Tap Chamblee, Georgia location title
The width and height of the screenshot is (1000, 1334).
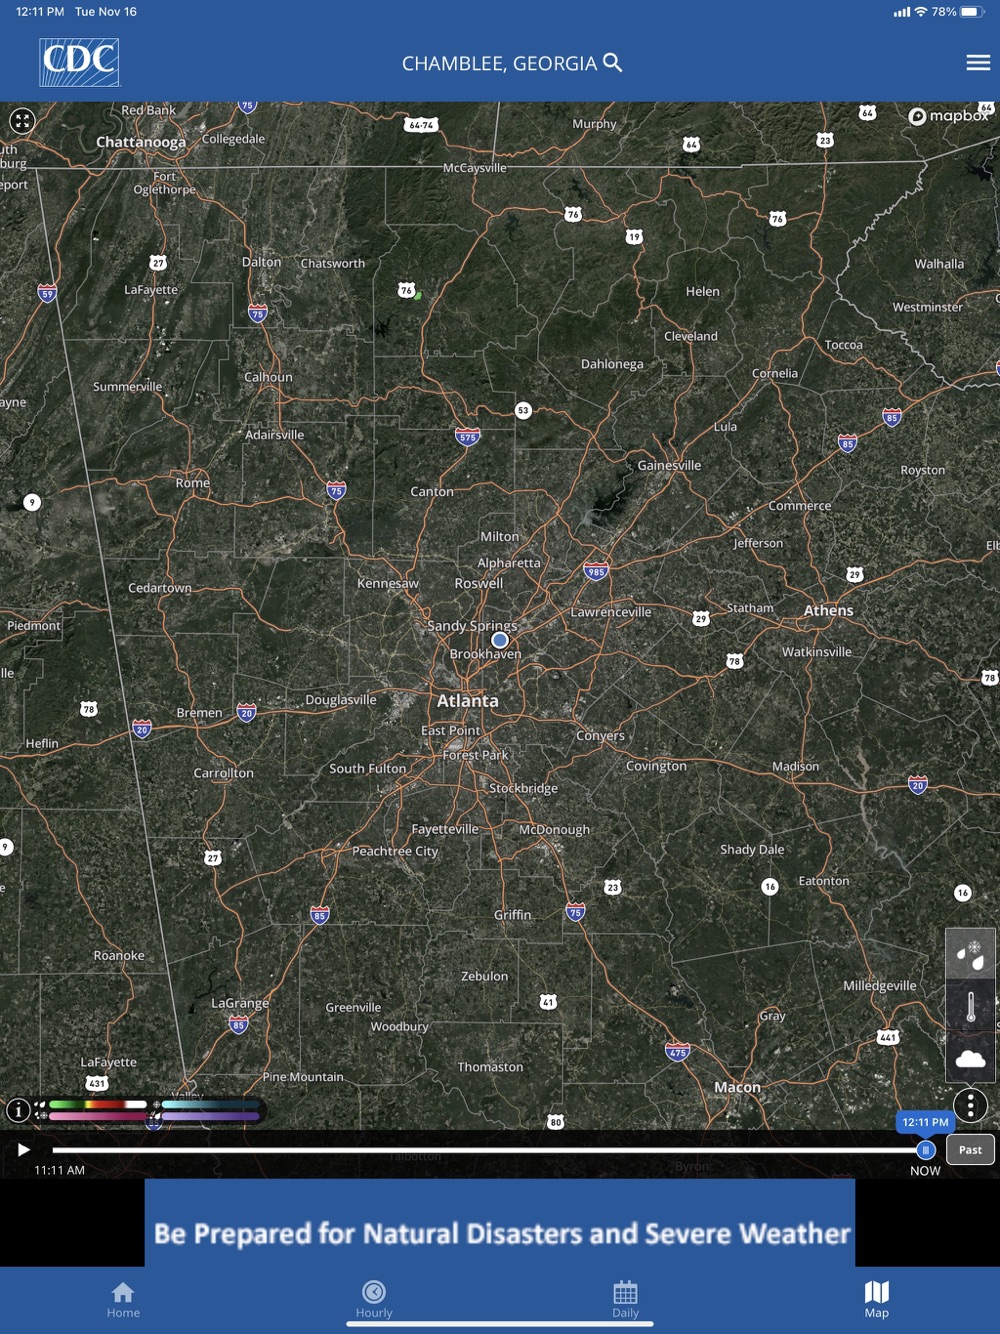click(x=499, y=63)
